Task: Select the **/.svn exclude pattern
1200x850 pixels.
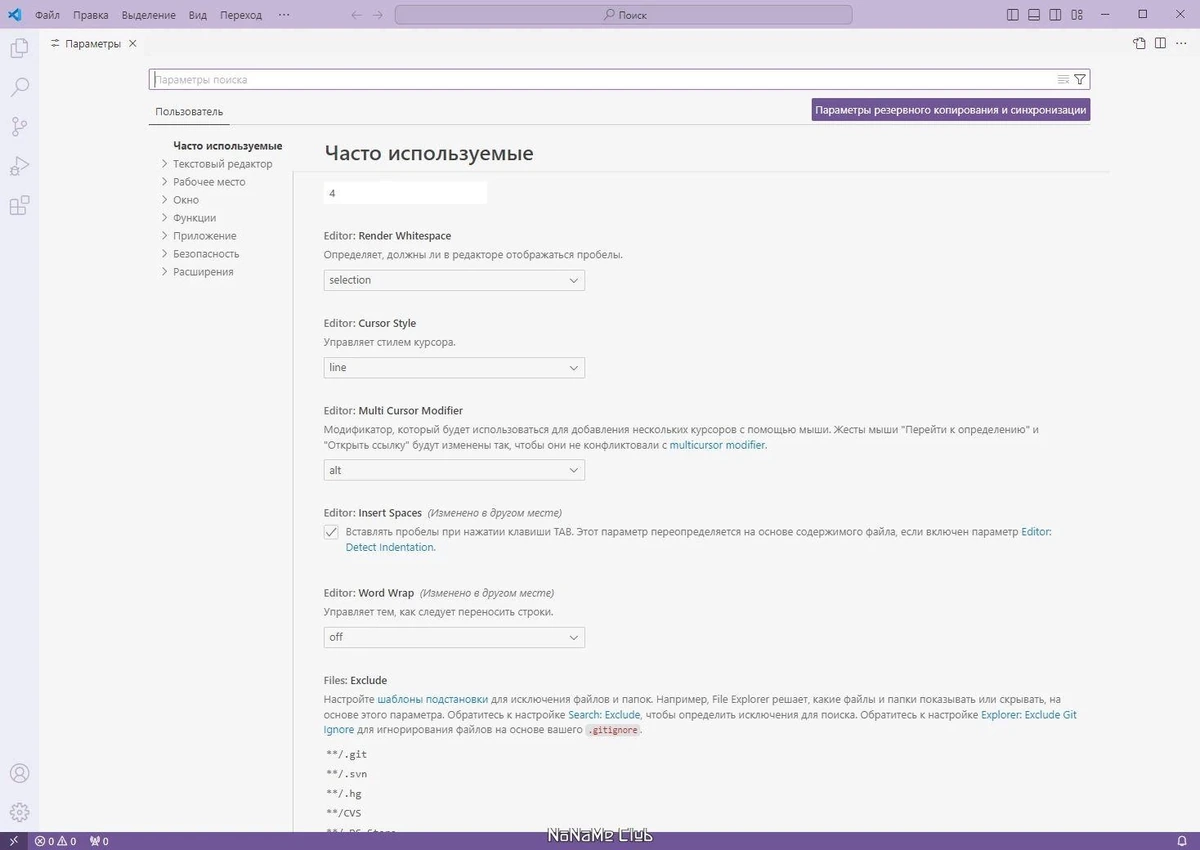Action: tap(345, 774)
